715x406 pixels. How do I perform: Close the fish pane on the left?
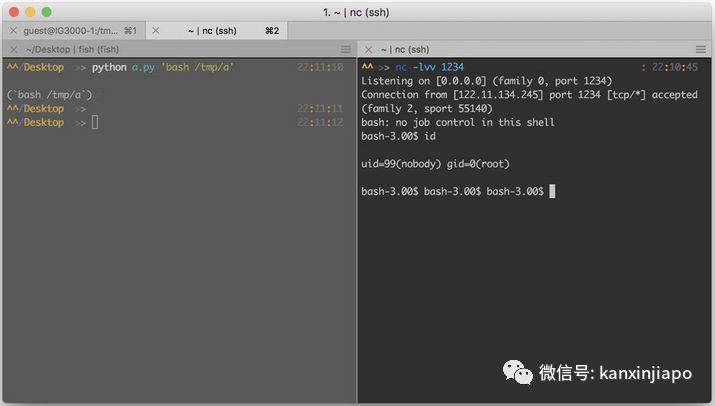pyautogui.click(x=12, y=49)
